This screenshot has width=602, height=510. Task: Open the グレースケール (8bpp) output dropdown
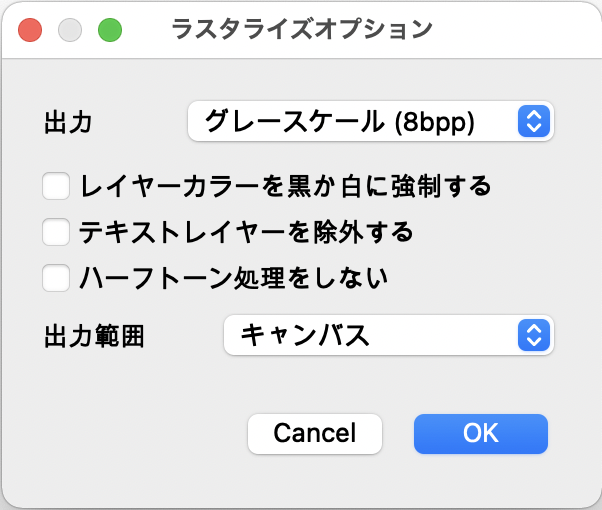[x=370, y=122]
